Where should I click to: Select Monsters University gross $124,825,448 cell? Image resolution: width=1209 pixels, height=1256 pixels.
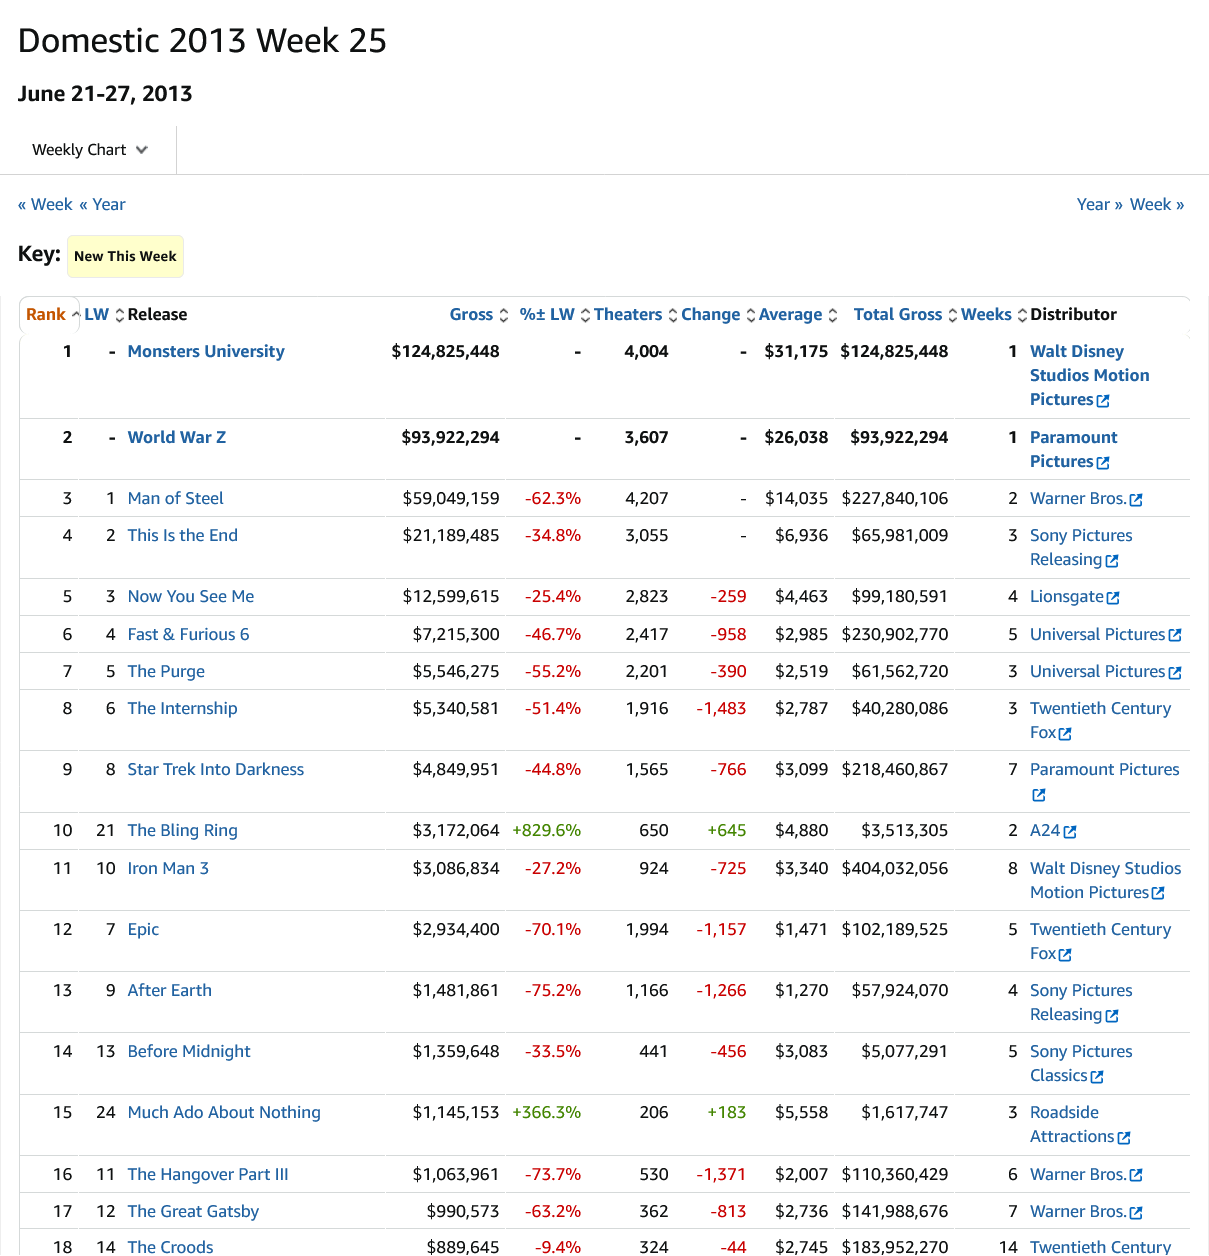(445, 351)
